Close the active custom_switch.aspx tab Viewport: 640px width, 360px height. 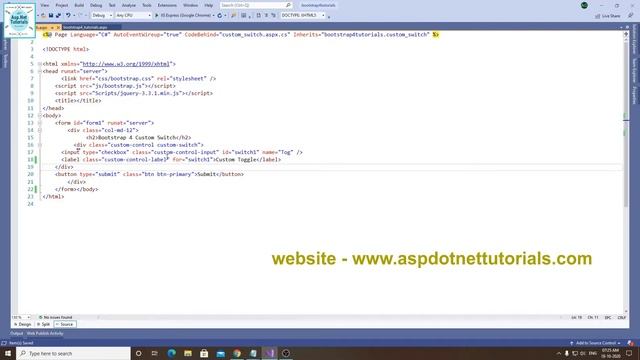(x=58, y=27)
